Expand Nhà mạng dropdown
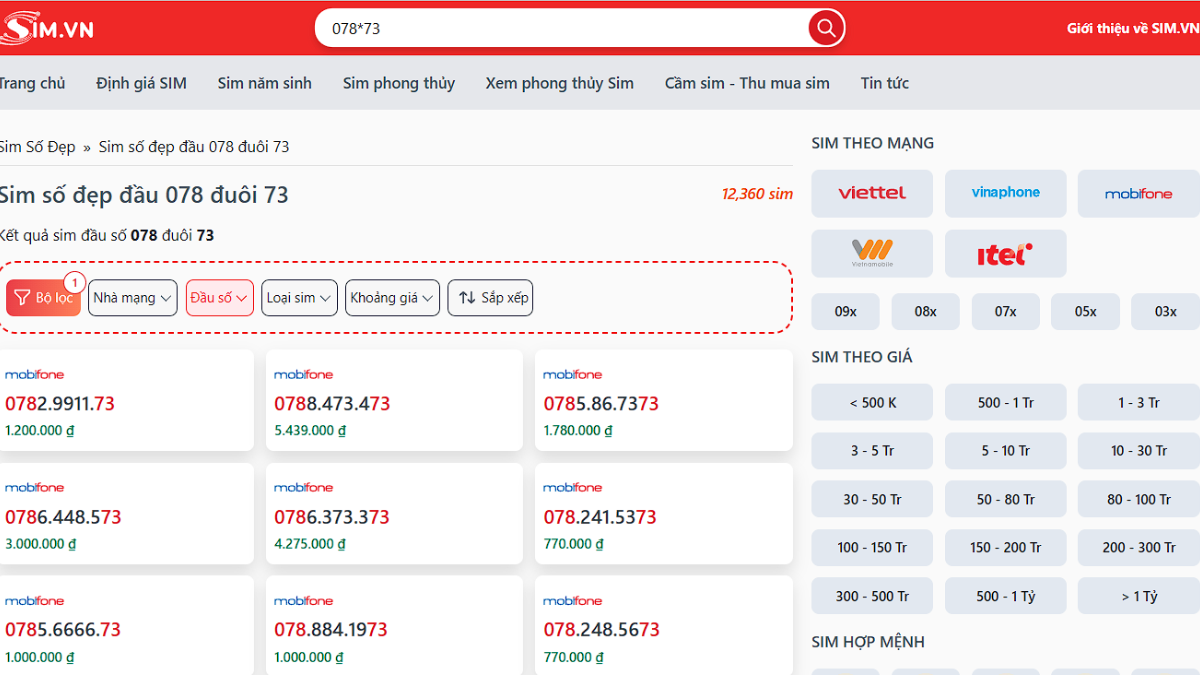1200x675 pixels. coord(133,297)
